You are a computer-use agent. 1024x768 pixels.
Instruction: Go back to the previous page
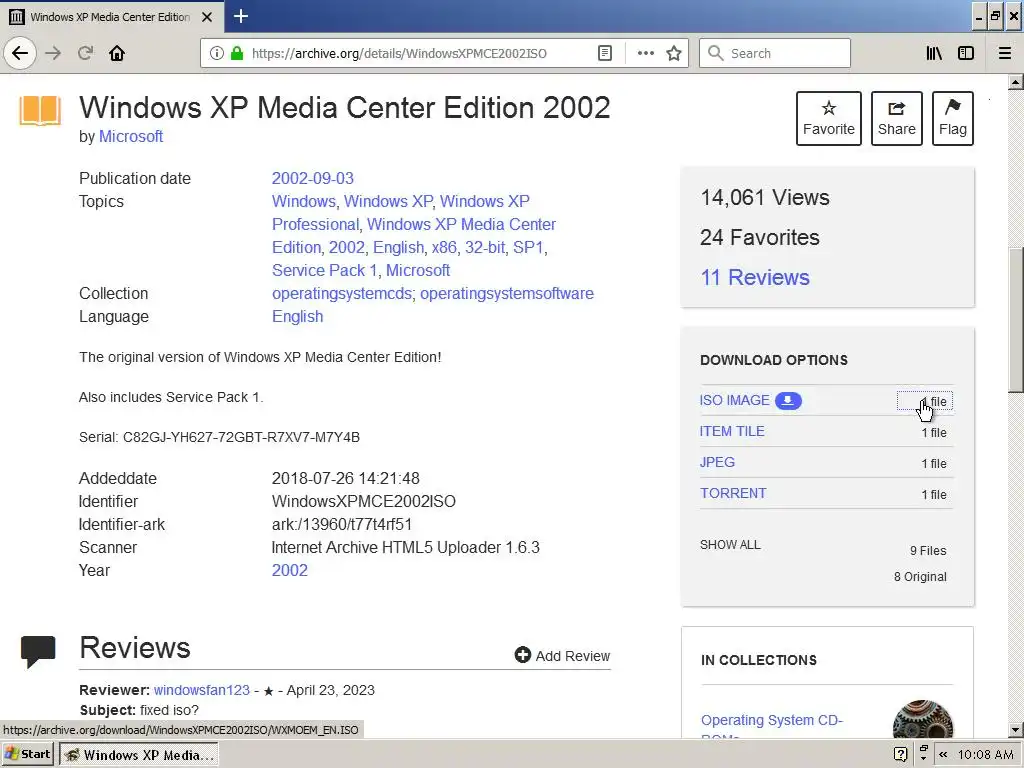(x=20, y=53)
